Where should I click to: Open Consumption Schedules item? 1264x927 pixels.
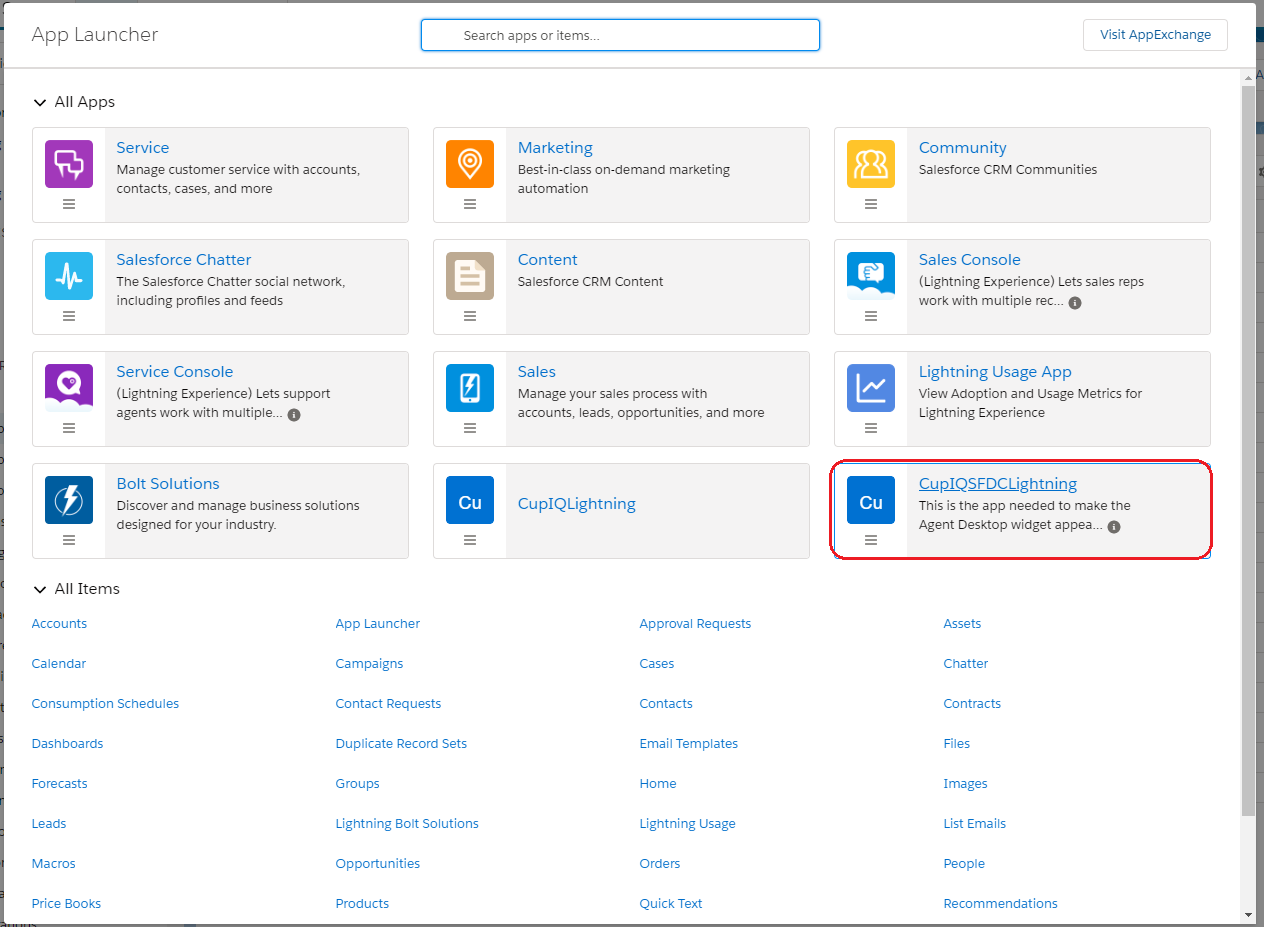point(105,703)
